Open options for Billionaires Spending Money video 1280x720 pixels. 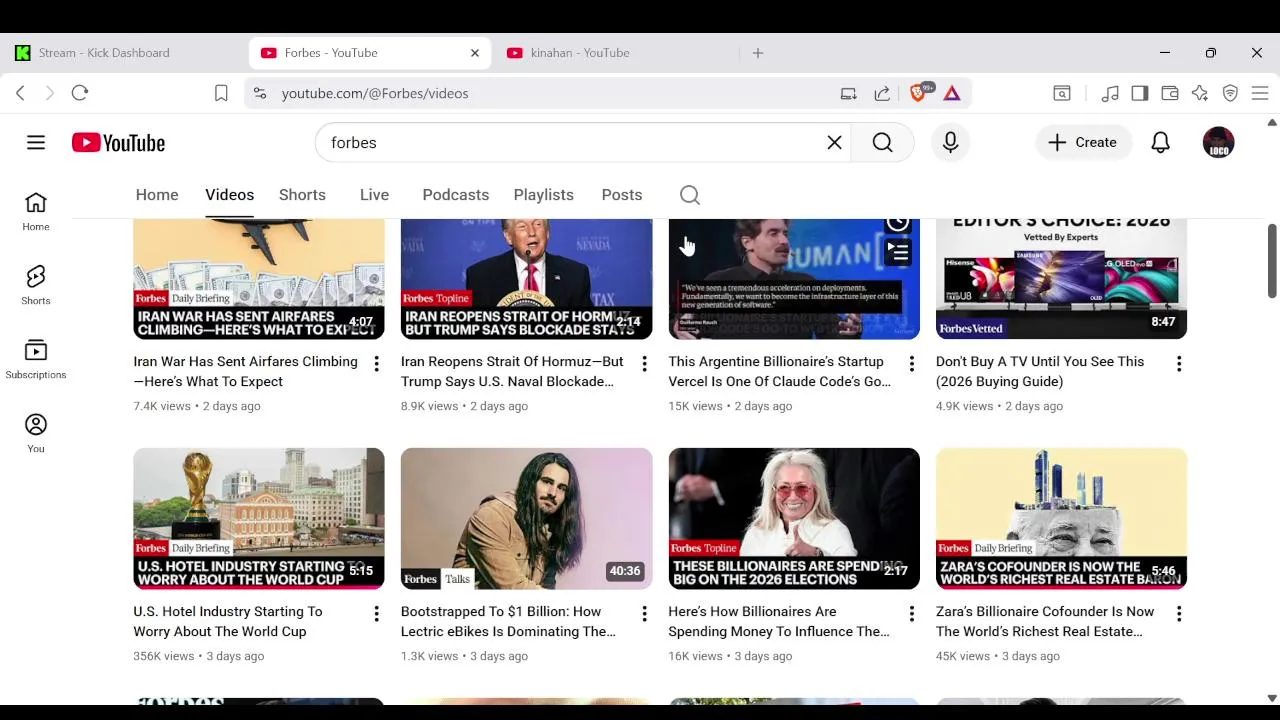[911, 614]
